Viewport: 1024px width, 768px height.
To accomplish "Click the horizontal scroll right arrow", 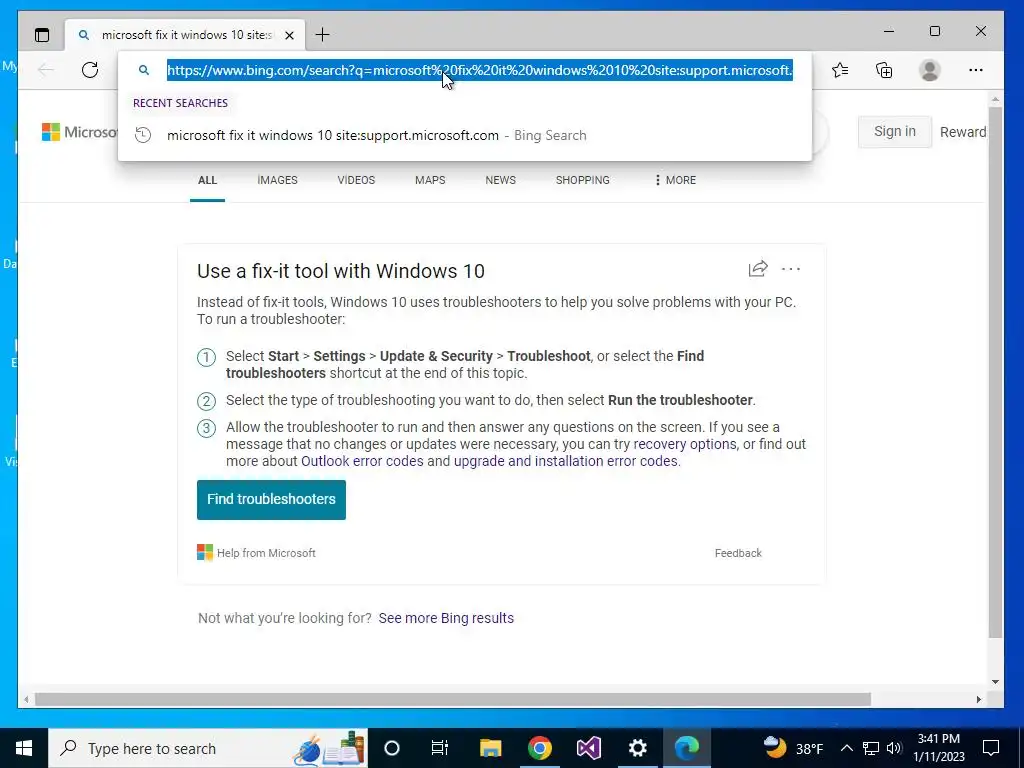I will pos(978,699).
